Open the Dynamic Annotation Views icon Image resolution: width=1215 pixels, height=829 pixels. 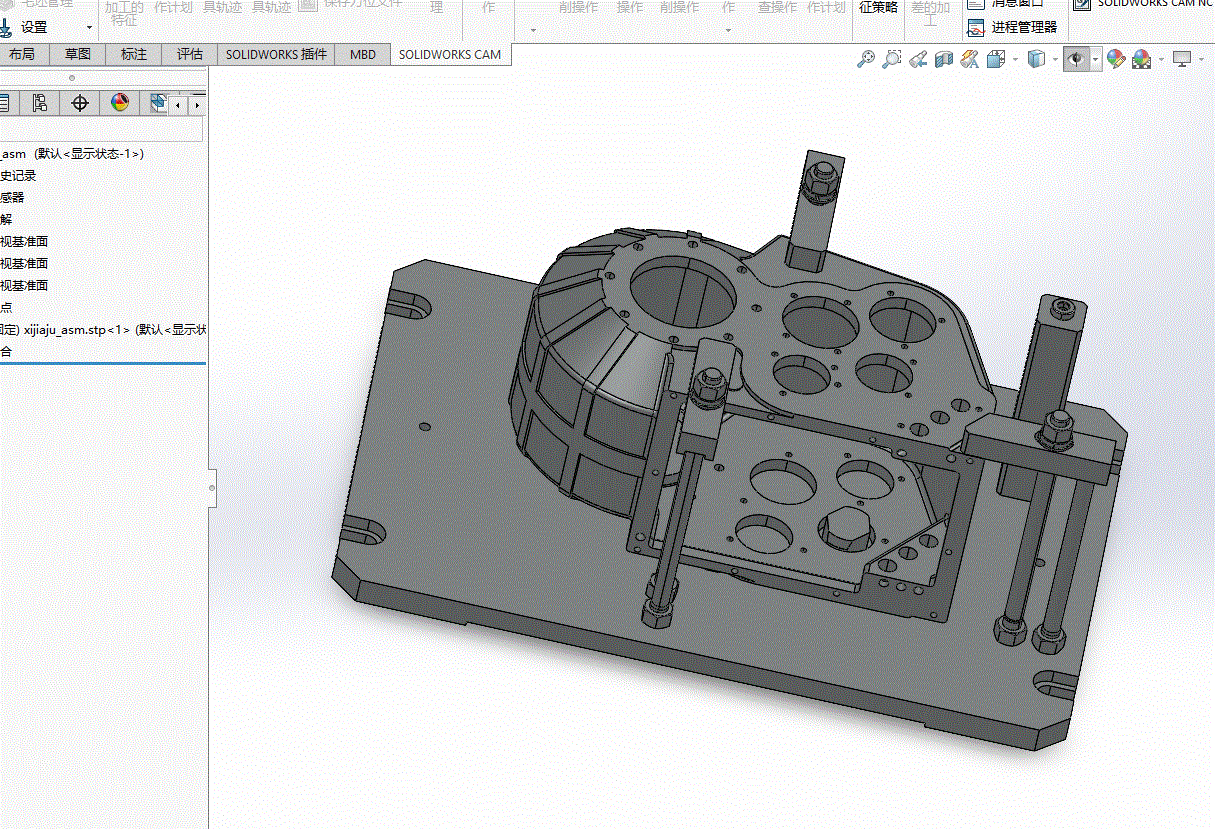pyautogui.click(x=969, y=60)
